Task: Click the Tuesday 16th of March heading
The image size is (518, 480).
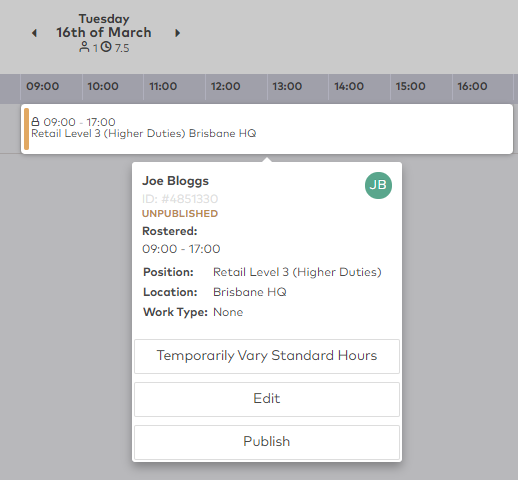Action: click(104, 26)
